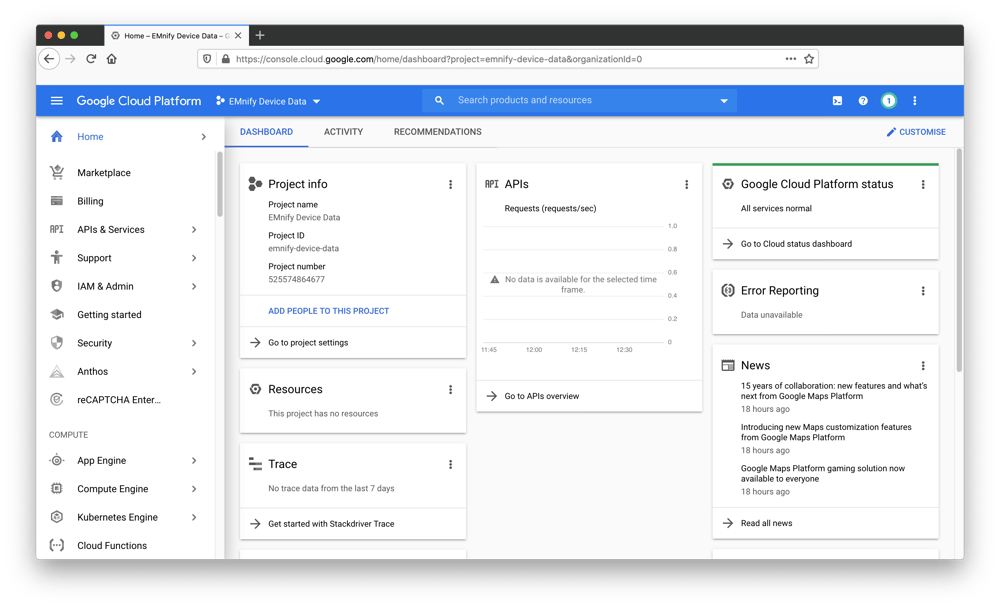Expand the search options dropdown arrow
This screenshot has height=607, width=1000.
pyautogui.click(x=724, y=101)
